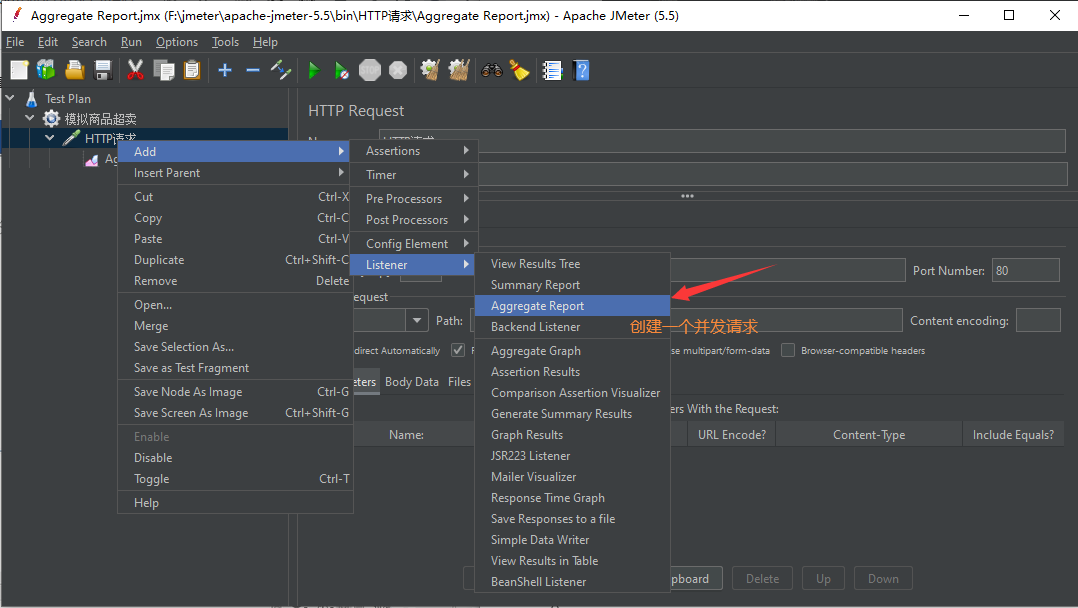The height and width of the screenshot is (608, 1078).
Task: Click the Port Number field
Action: tap(1025, 270)
